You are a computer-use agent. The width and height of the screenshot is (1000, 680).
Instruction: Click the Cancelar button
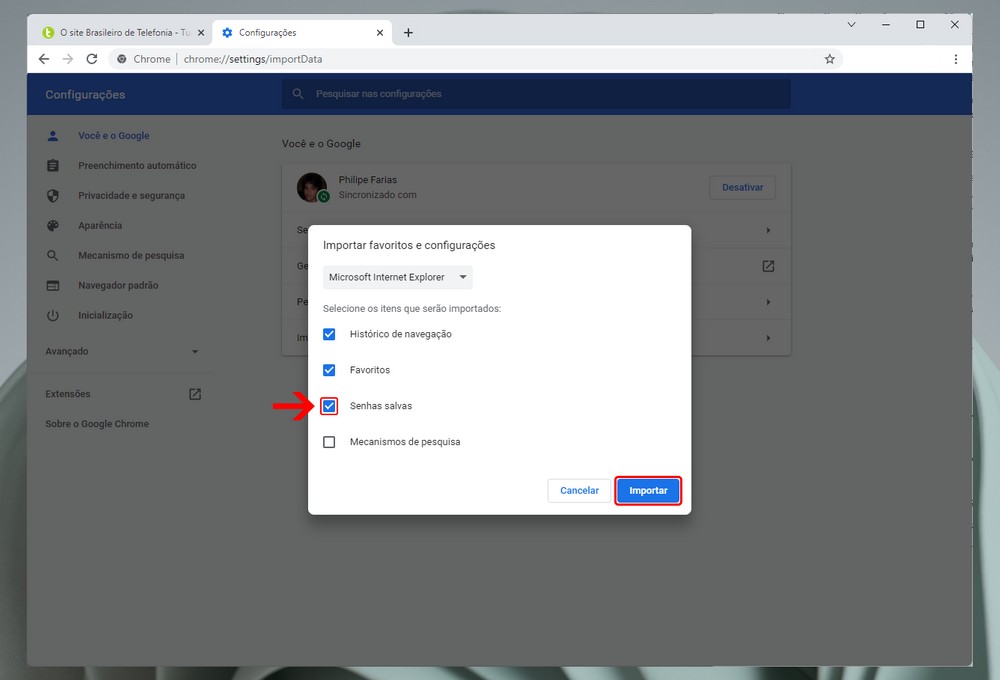[579, 491]
